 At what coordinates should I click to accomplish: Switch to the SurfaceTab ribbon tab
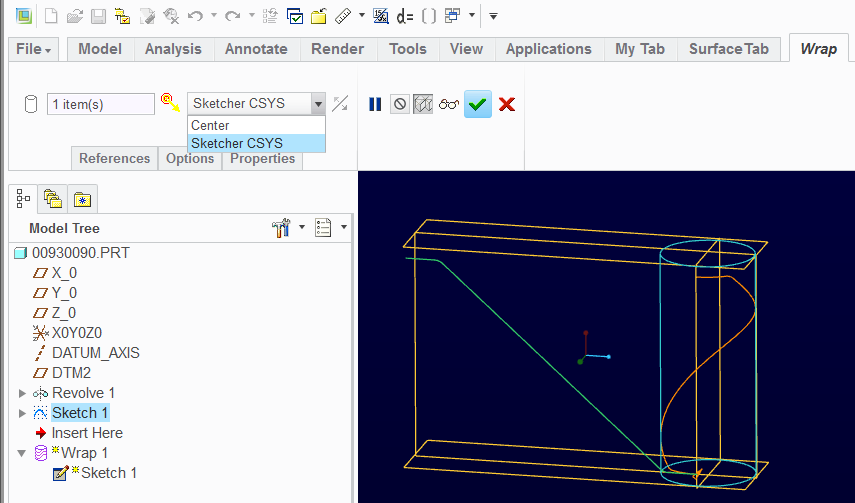tap(729, 49)
